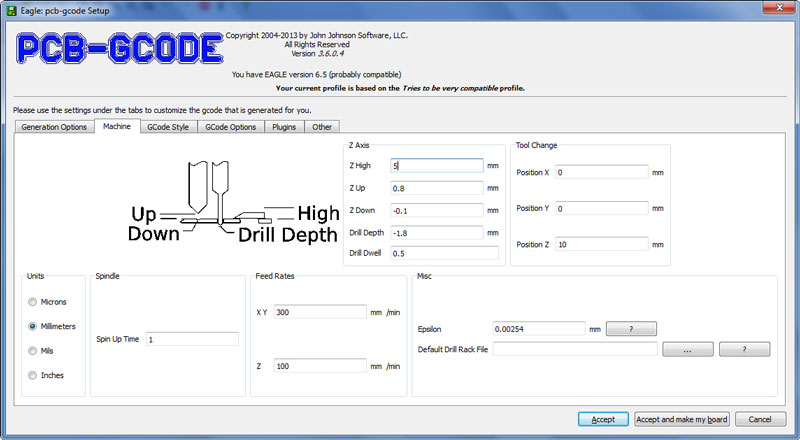The height and width of the screenshot is (440, 800).
Task: Click the Tool Change Position Z field
Action: pos(602,244)
